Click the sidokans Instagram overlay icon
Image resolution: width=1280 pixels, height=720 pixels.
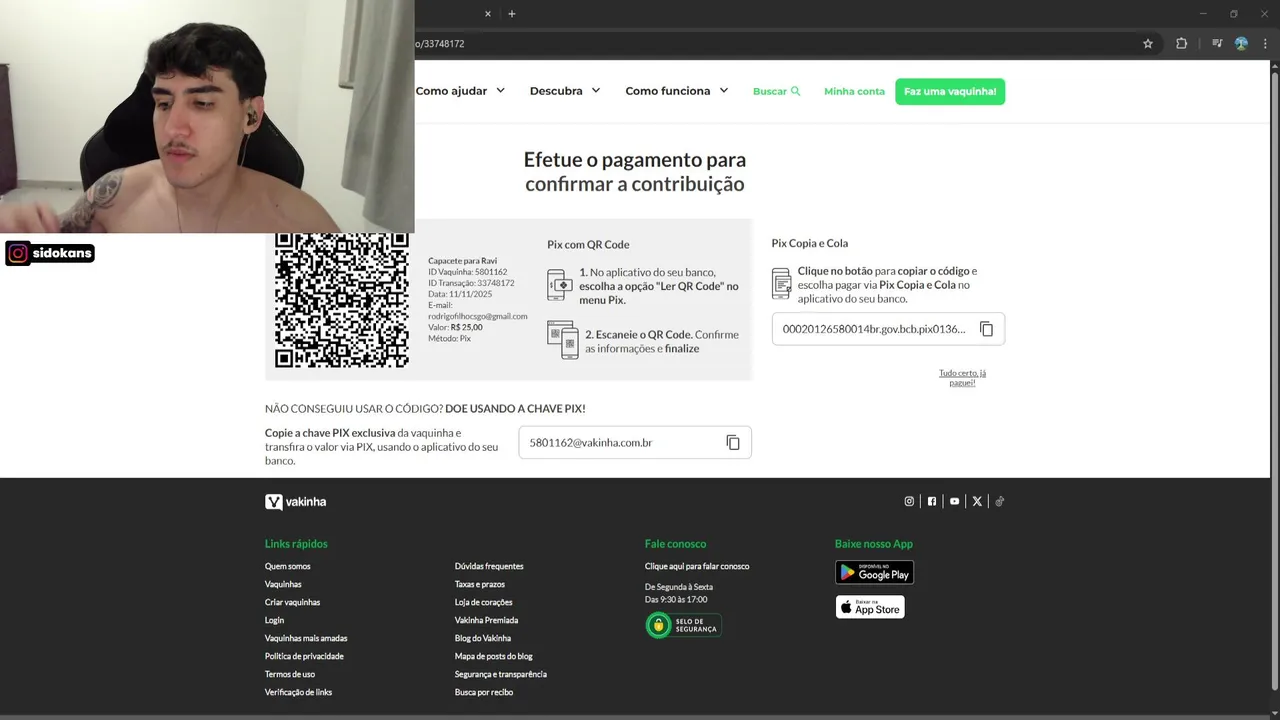coord(18,253)
